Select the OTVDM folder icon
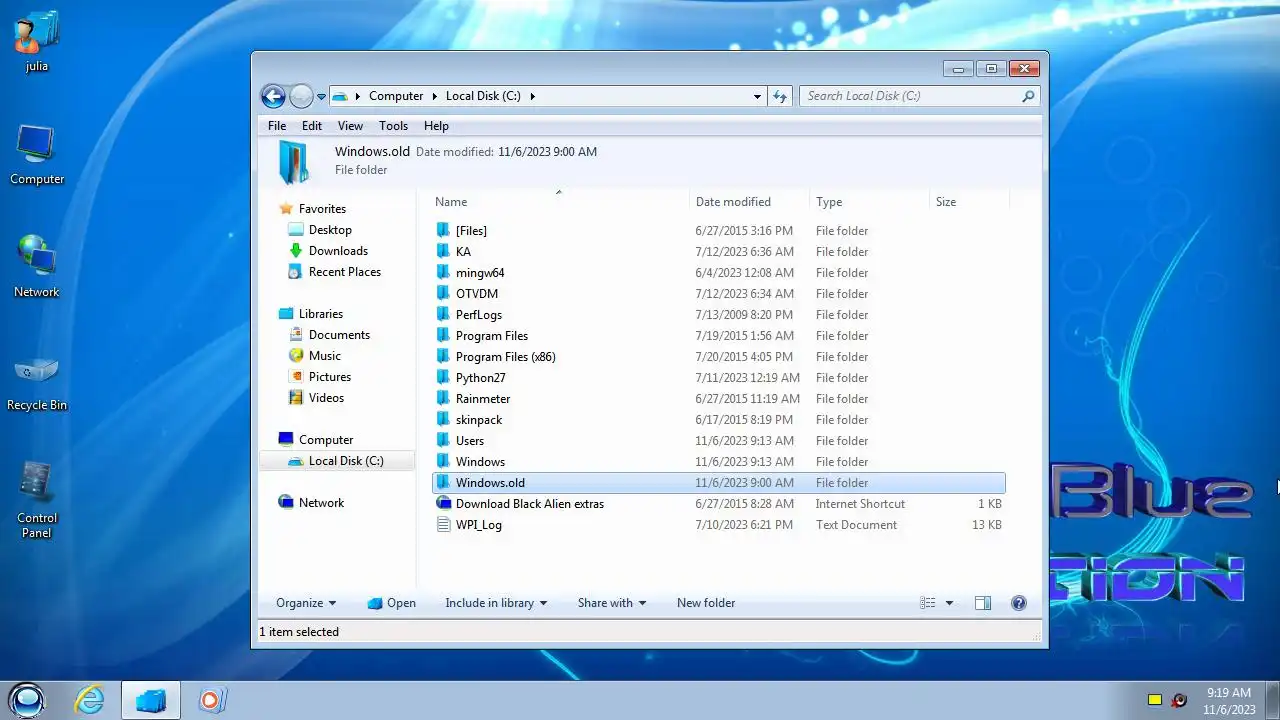1280x720 pixels. (x=444, y=294)
